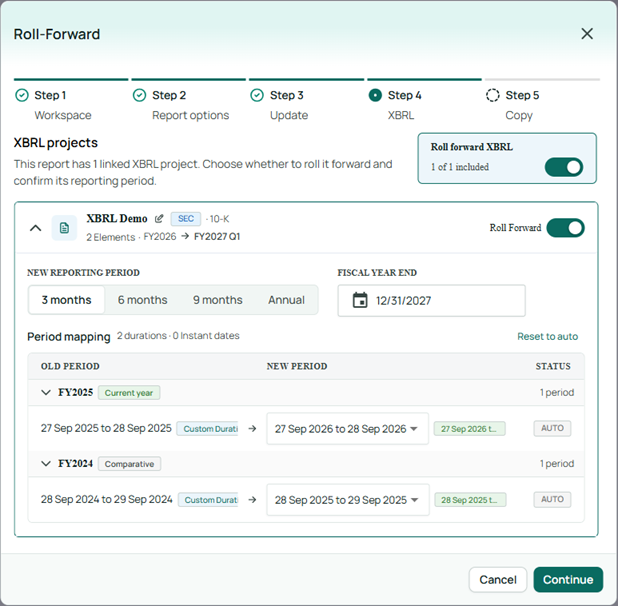Click the AUTO status for FY2025 row
Image resolution: width=618 pixels, height=606 pixels.
tap(552, 428)
